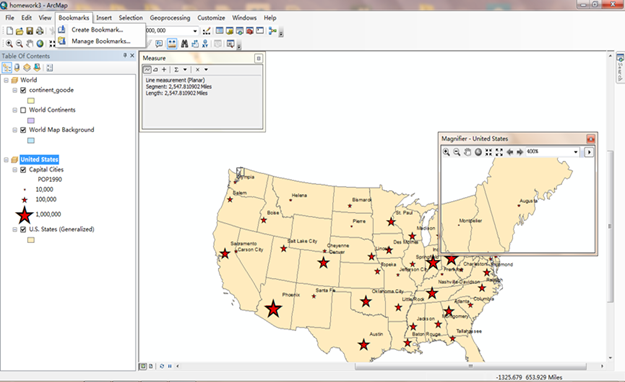
Task: Open the Table Of Contents window icon in the Standard toolbar
Action: click(219, 31)
